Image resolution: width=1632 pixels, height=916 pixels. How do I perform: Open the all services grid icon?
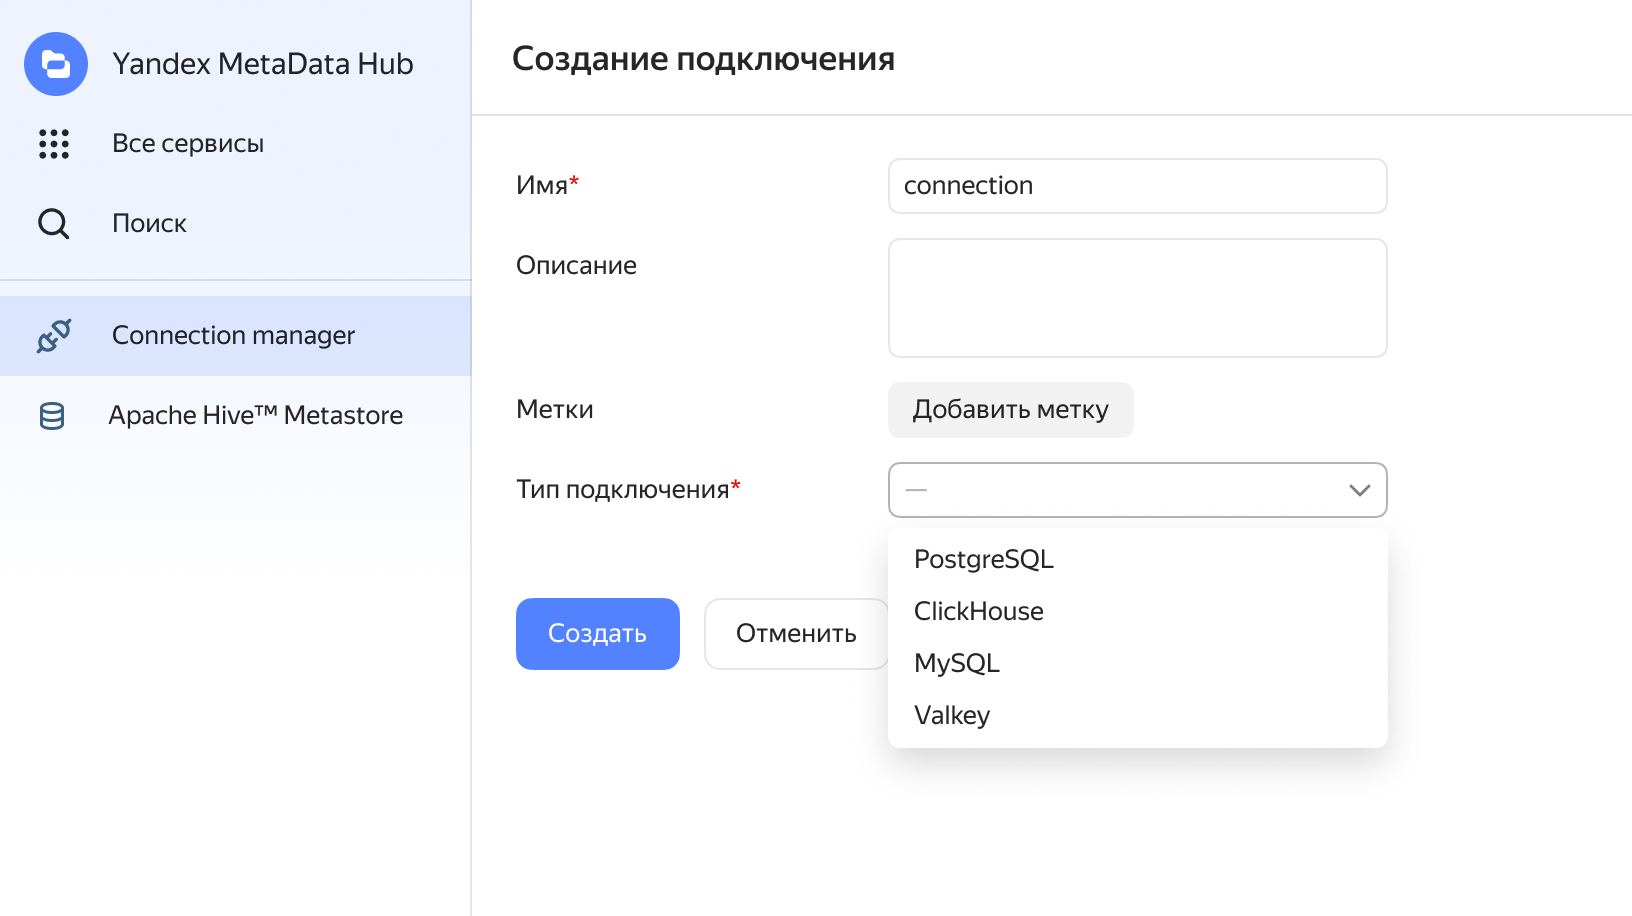click(54, 144)
